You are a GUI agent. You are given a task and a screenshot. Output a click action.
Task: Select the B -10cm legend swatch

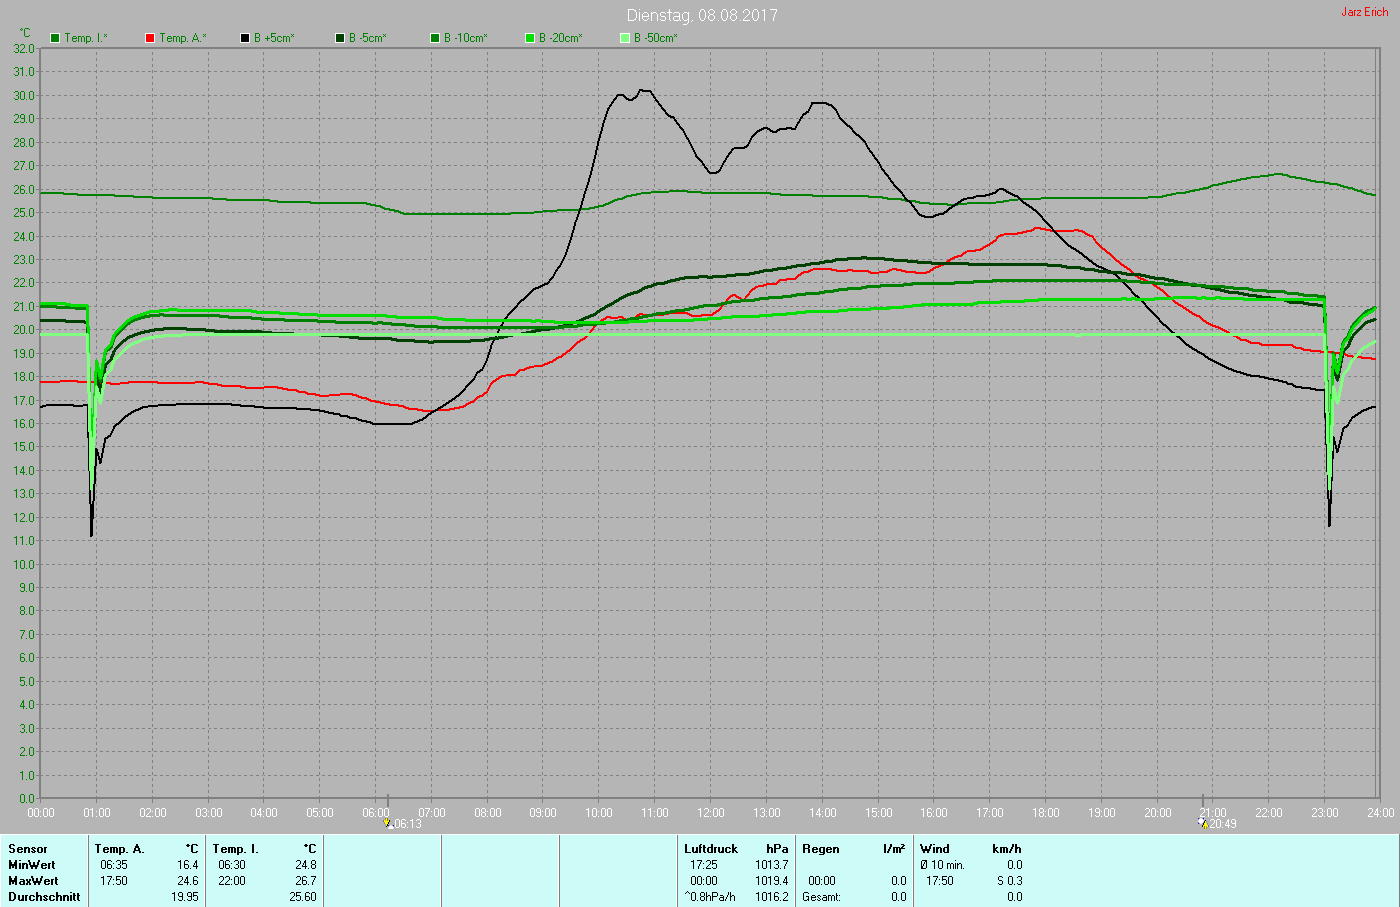click(x=435, y=38)
